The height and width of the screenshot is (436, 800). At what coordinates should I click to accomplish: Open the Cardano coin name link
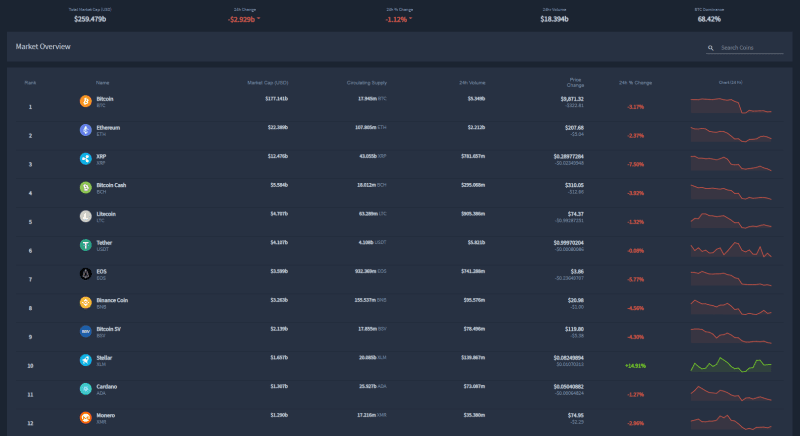(106, 385)
